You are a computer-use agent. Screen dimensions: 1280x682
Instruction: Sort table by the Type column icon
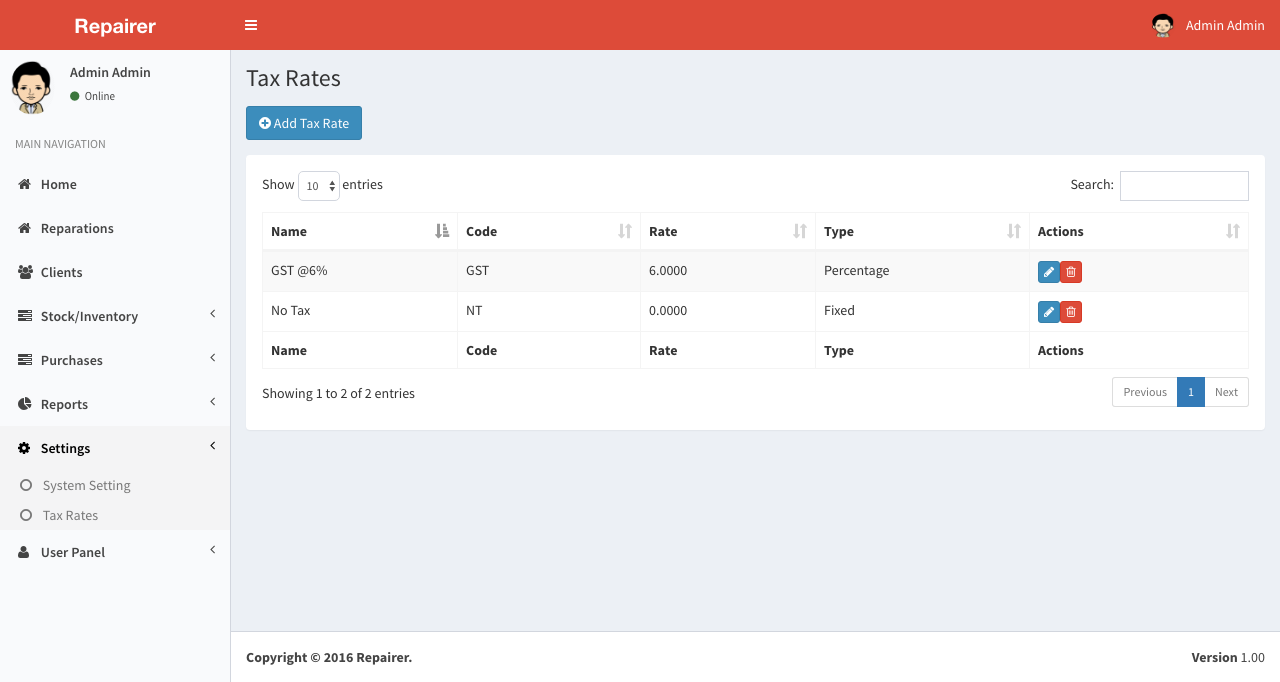tap(1014, 231)
